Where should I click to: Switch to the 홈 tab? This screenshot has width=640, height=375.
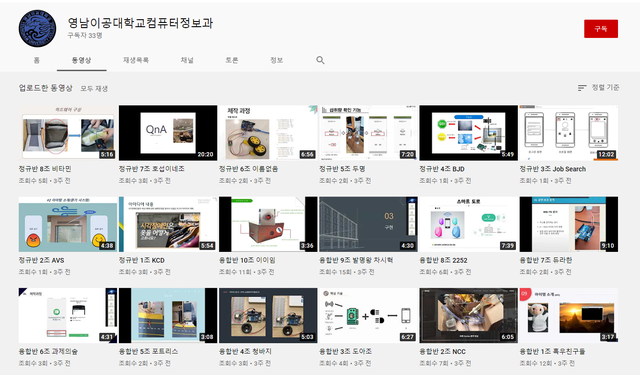37,60
